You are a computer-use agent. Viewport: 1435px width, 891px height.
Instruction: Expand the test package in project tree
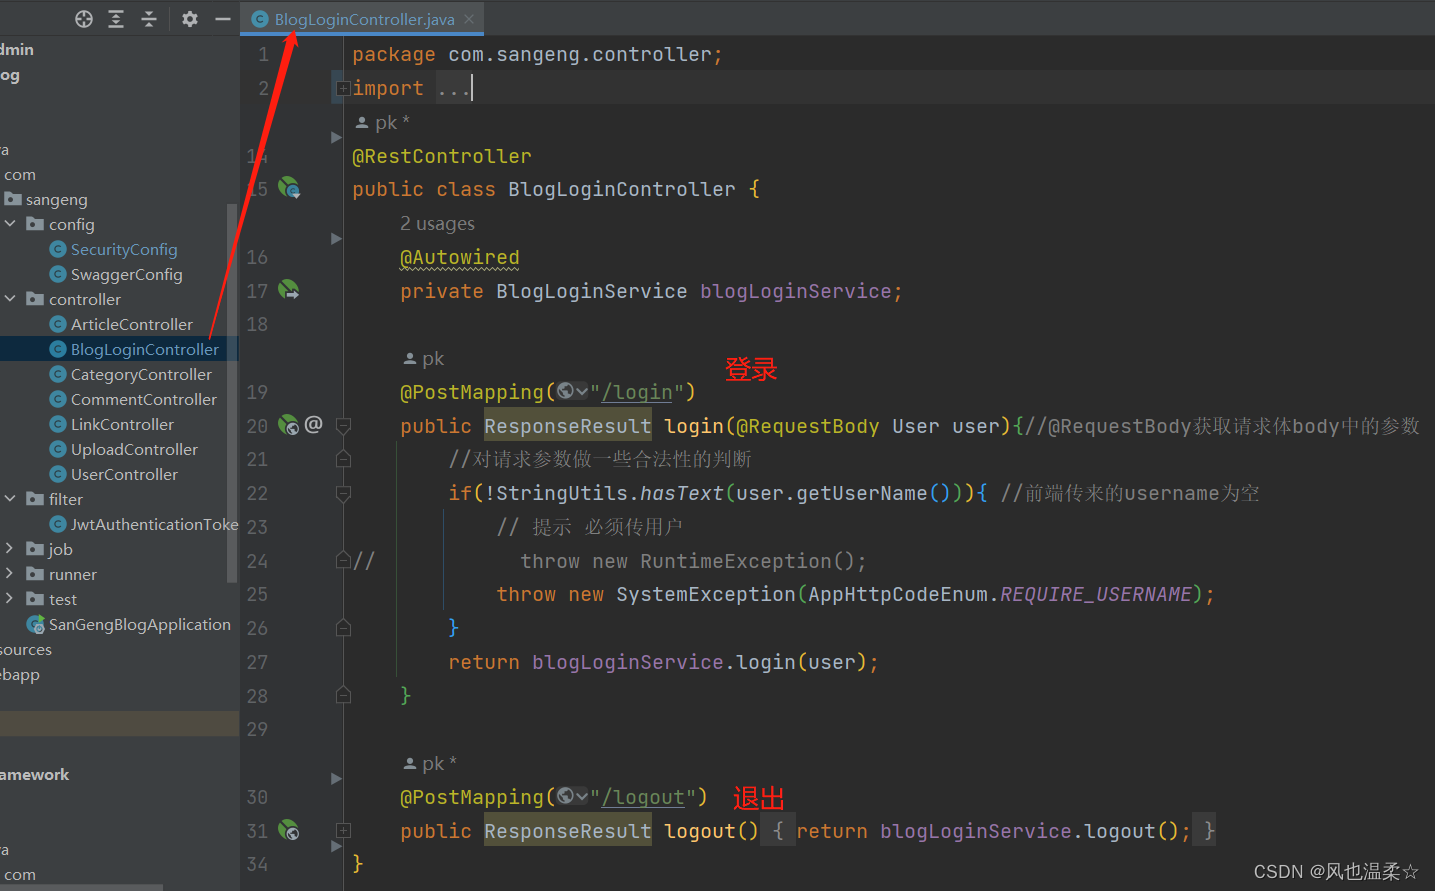pos(10,599)
